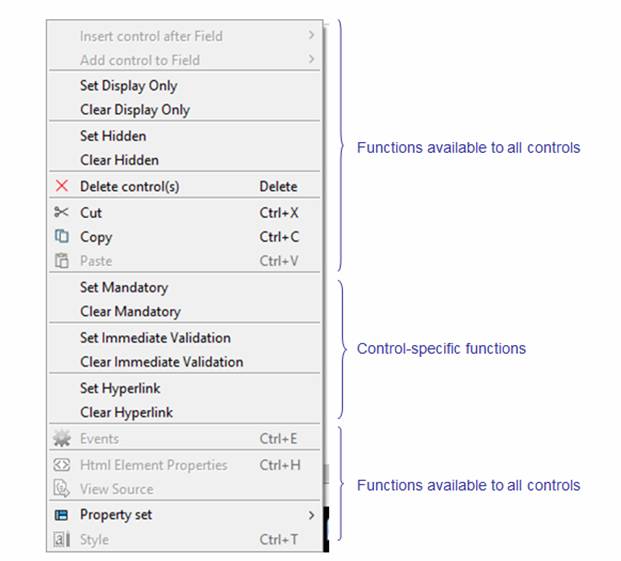Click the Paste clipboard icon
This screenshot has width=621, height=561.
click(x=62, y=261)
